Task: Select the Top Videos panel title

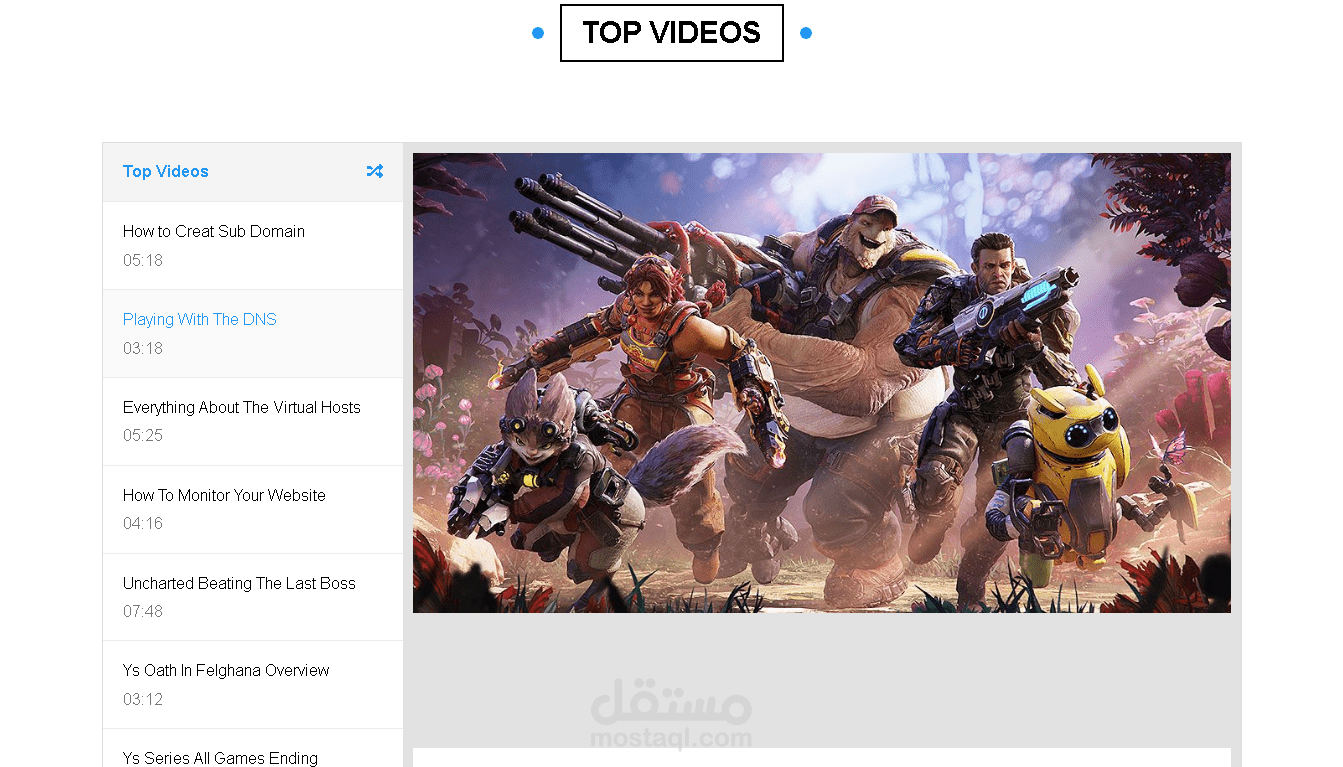Action: click(x=166, y=171)
